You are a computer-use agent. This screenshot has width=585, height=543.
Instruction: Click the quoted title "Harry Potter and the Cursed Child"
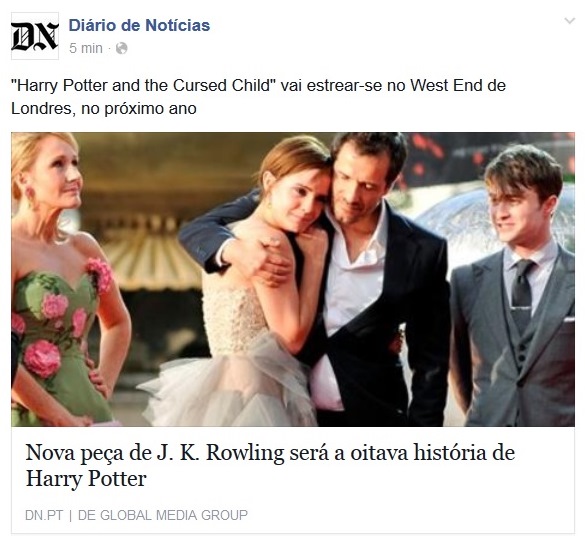[x=143, y=86]
